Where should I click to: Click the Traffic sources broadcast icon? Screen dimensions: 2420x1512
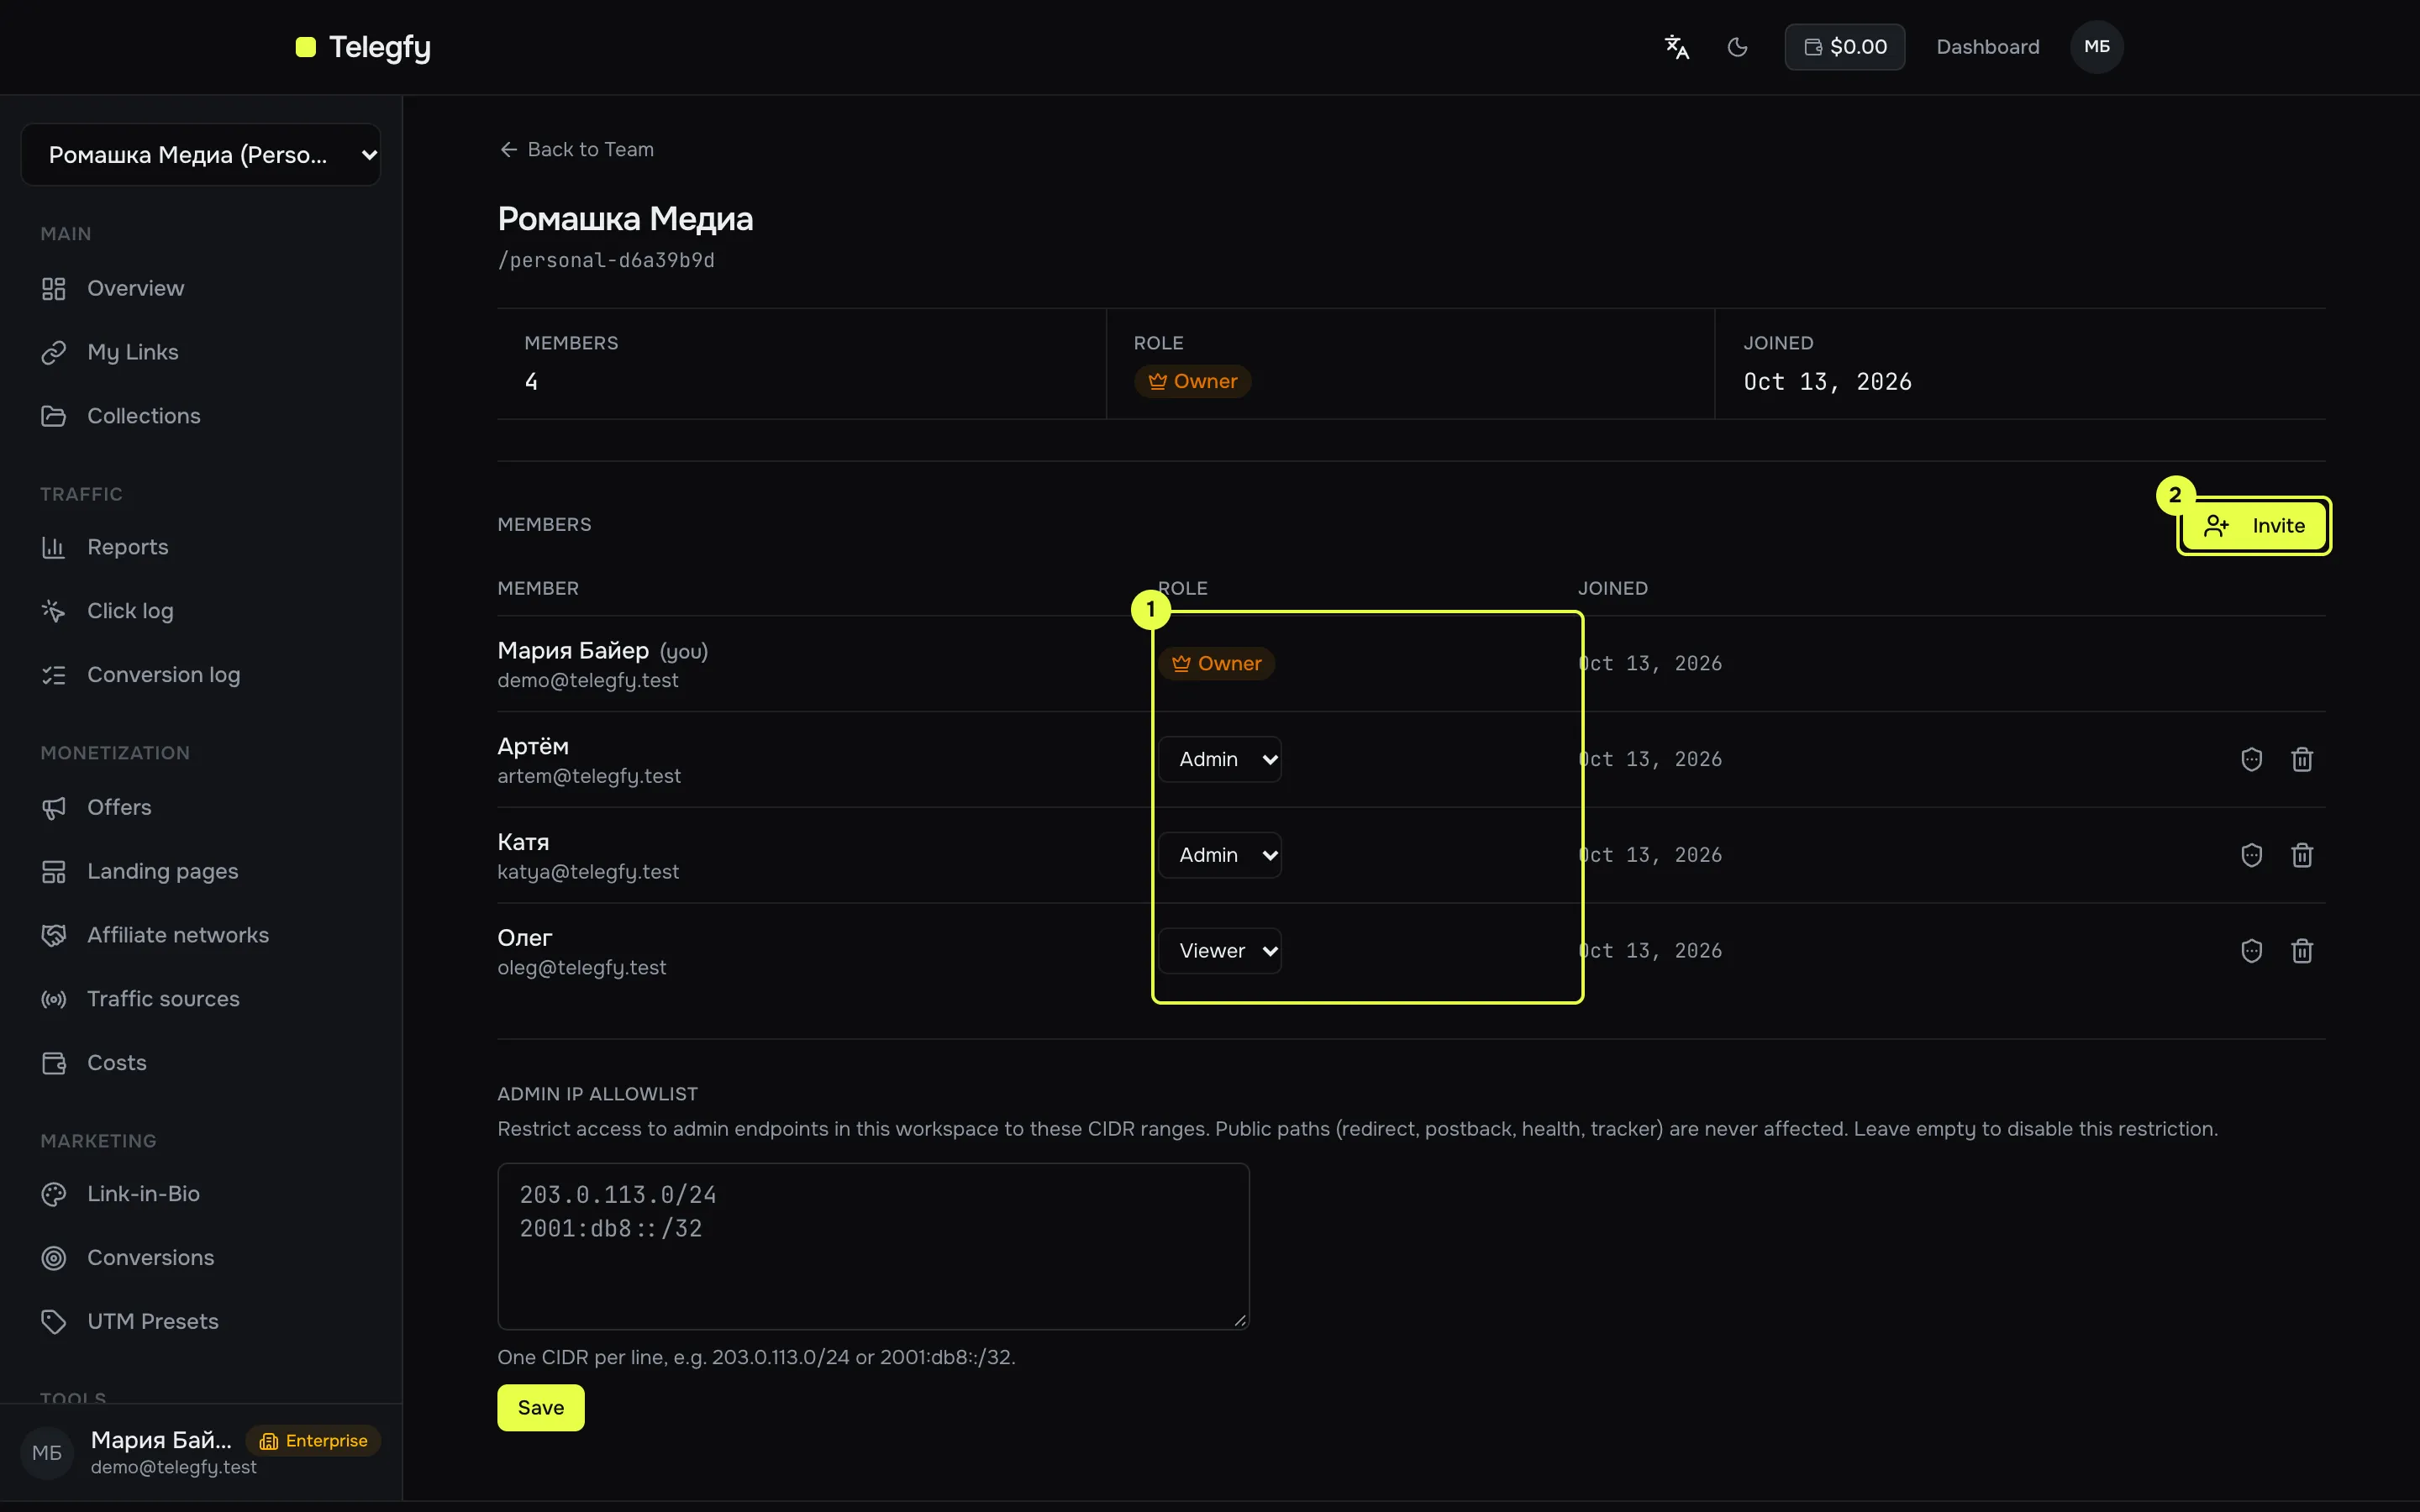coord(54,999)
